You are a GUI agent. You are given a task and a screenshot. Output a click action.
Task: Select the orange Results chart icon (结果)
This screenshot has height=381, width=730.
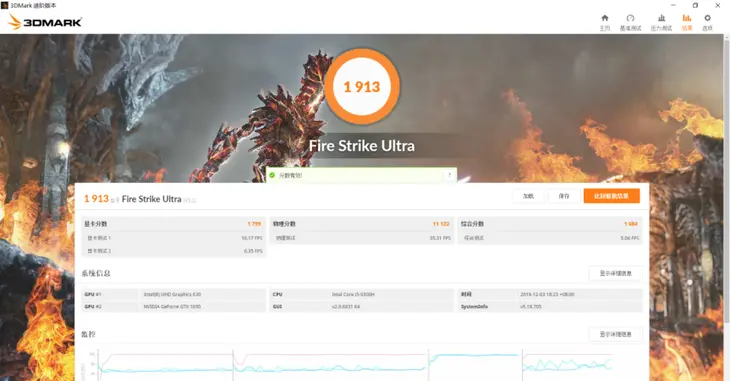tap(687, 22)
